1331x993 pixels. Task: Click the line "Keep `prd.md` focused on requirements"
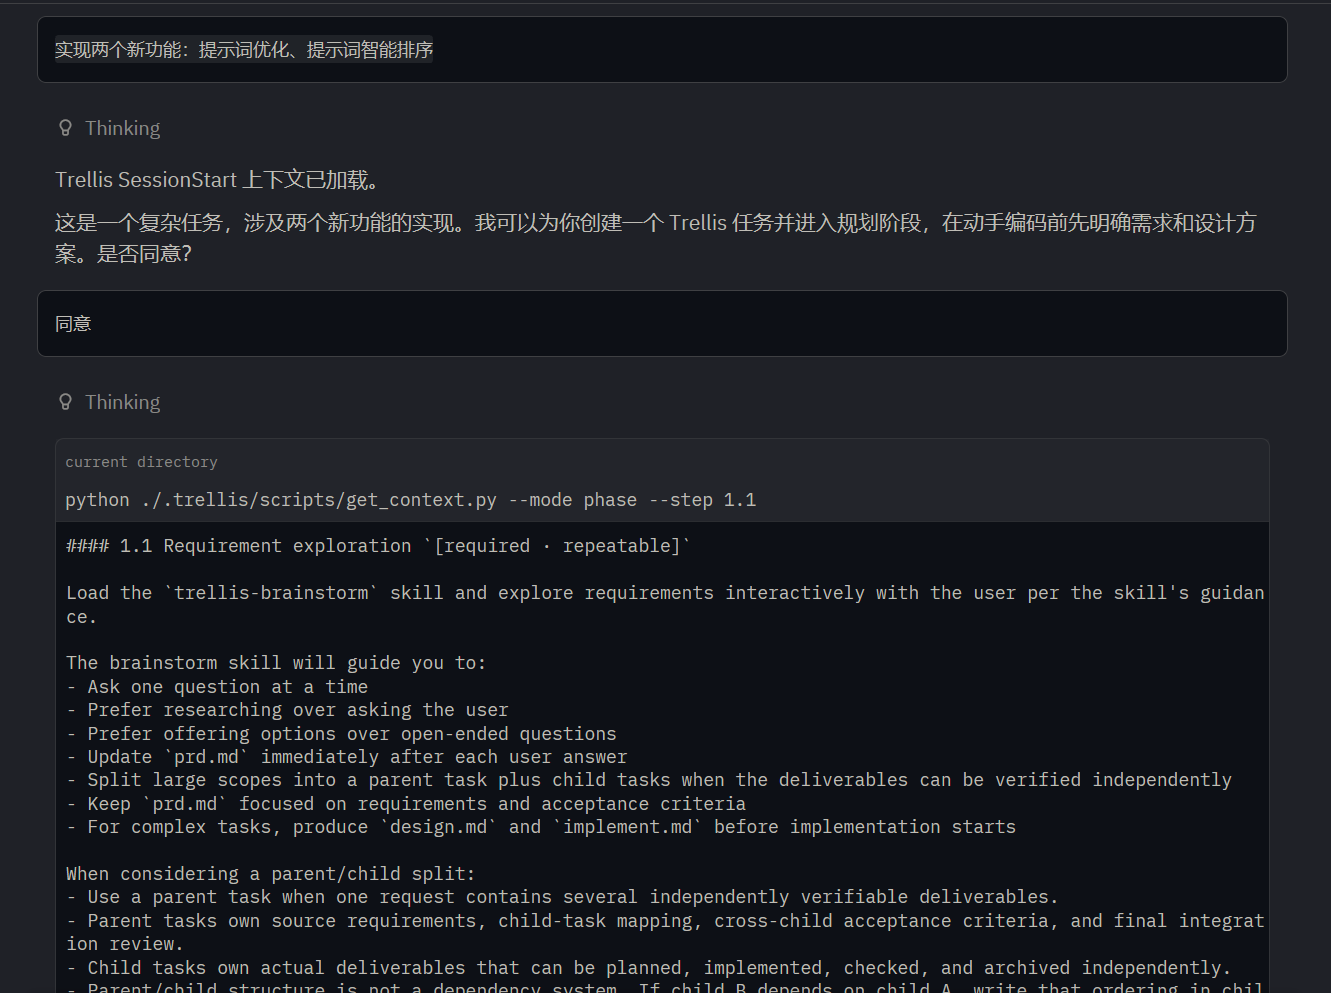[406, 804]
